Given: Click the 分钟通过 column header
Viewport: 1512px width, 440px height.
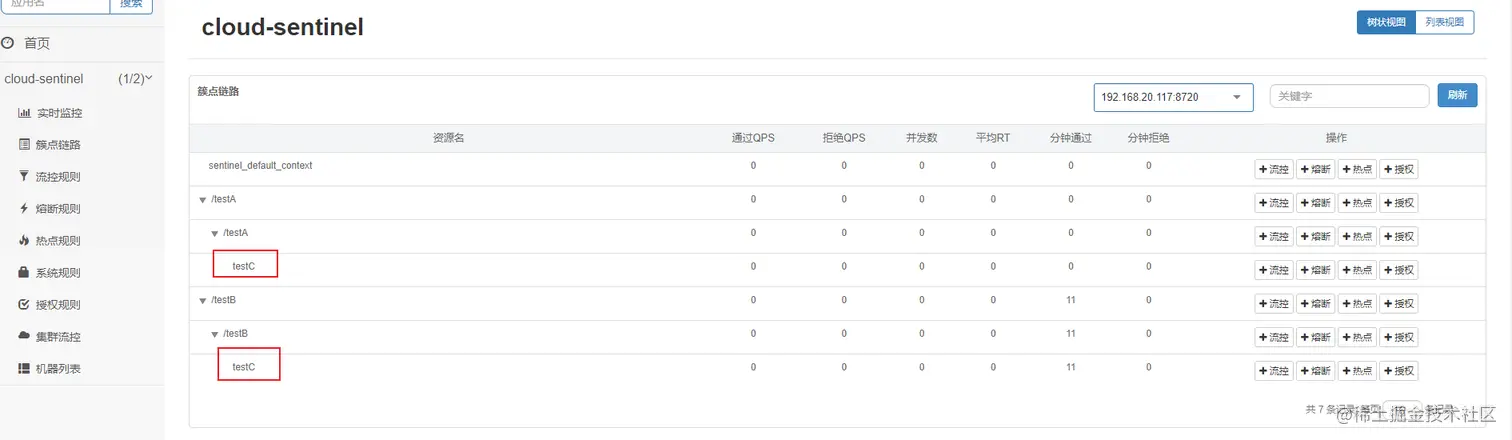Looking at the screenshot, I should click(1070, 138).
